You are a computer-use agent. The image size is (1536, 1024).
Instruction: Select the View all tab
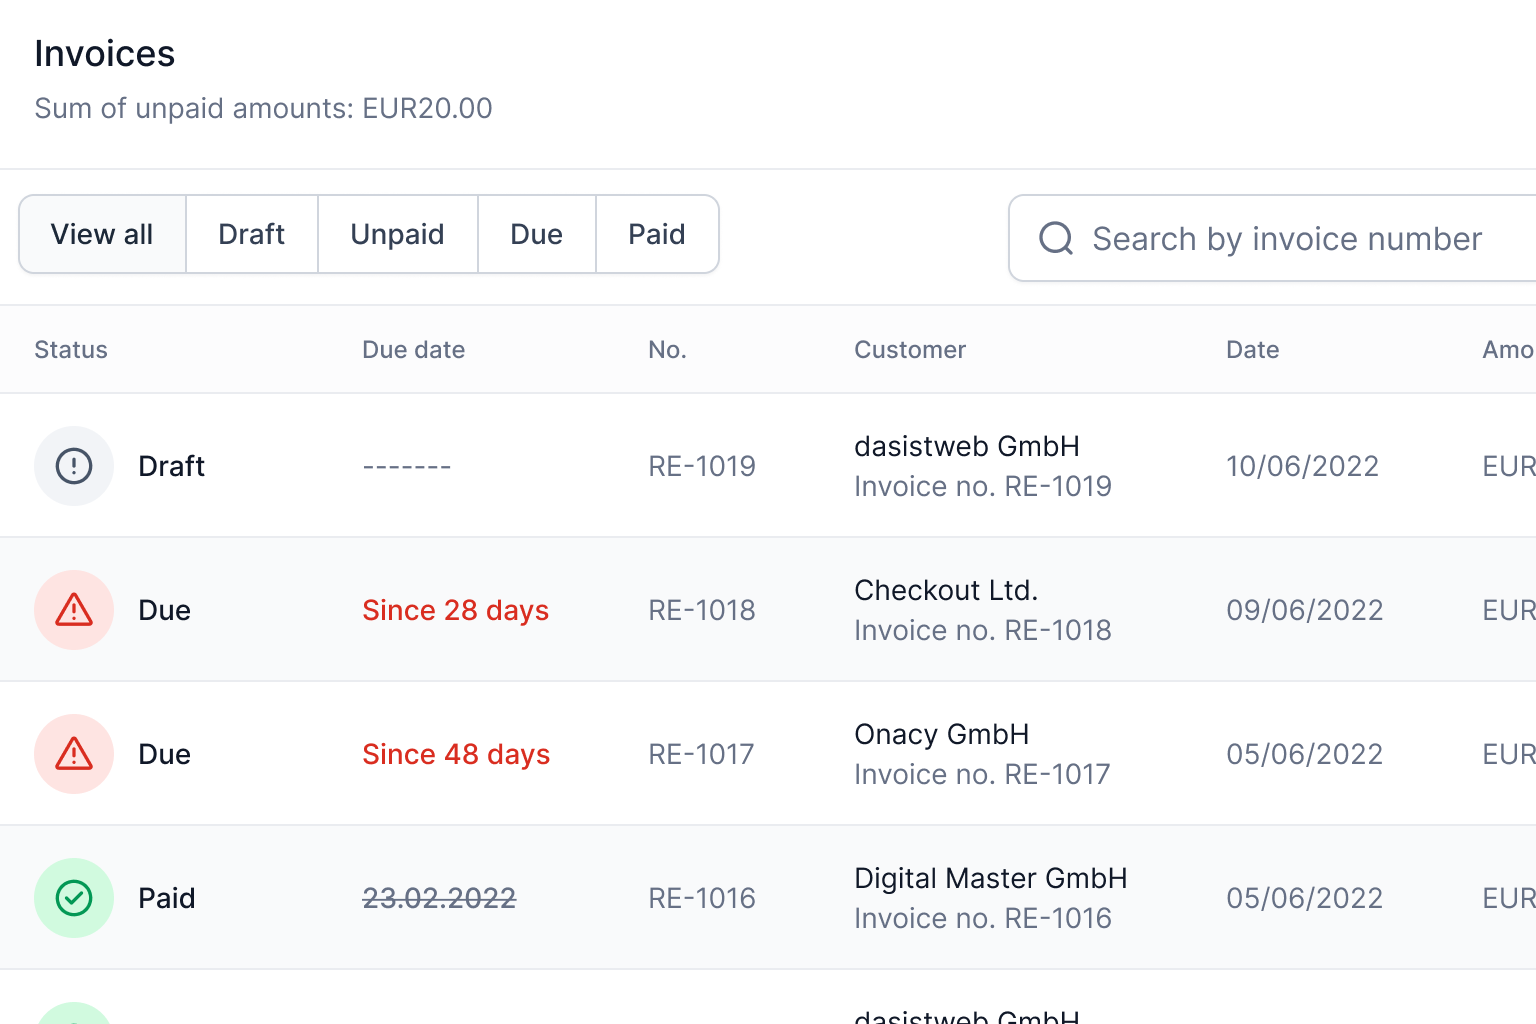coord(102,234)
